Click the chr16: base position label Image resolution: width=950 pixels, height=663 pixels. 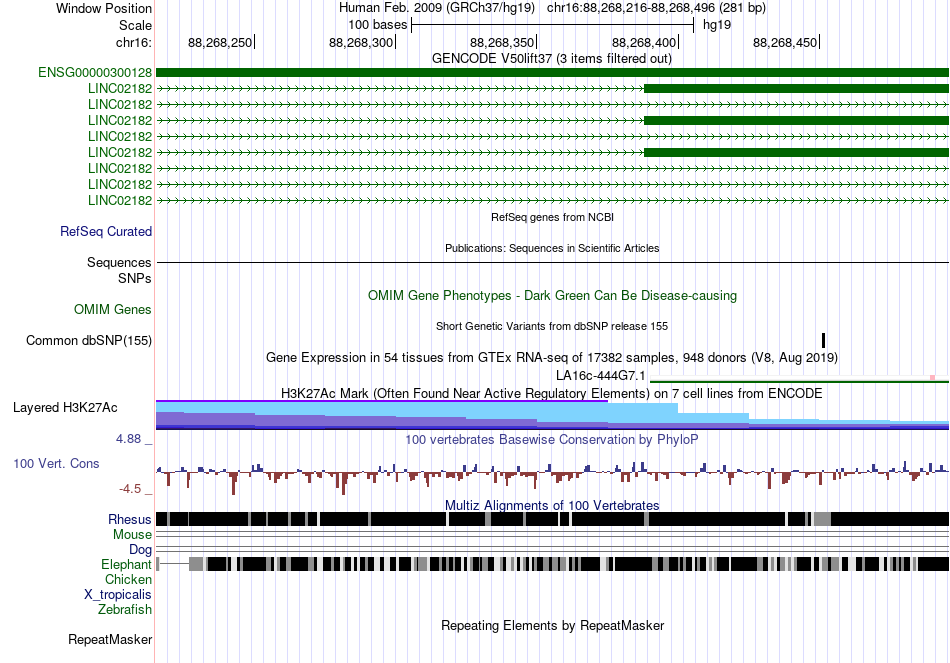tap(133, 42)
